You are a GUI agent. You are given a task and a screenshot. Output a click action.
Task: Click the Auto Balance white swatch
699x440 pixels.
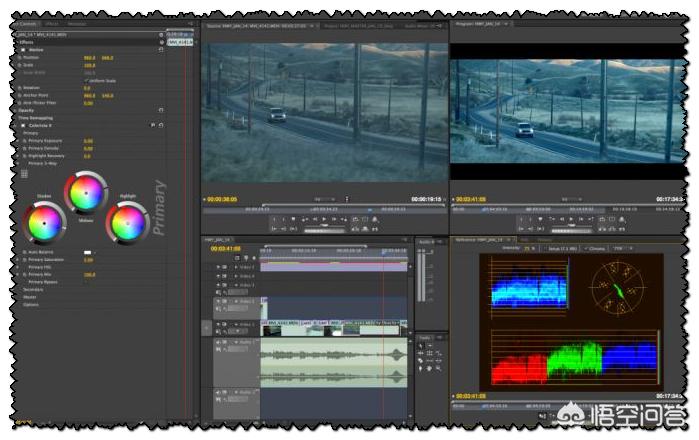87,252
